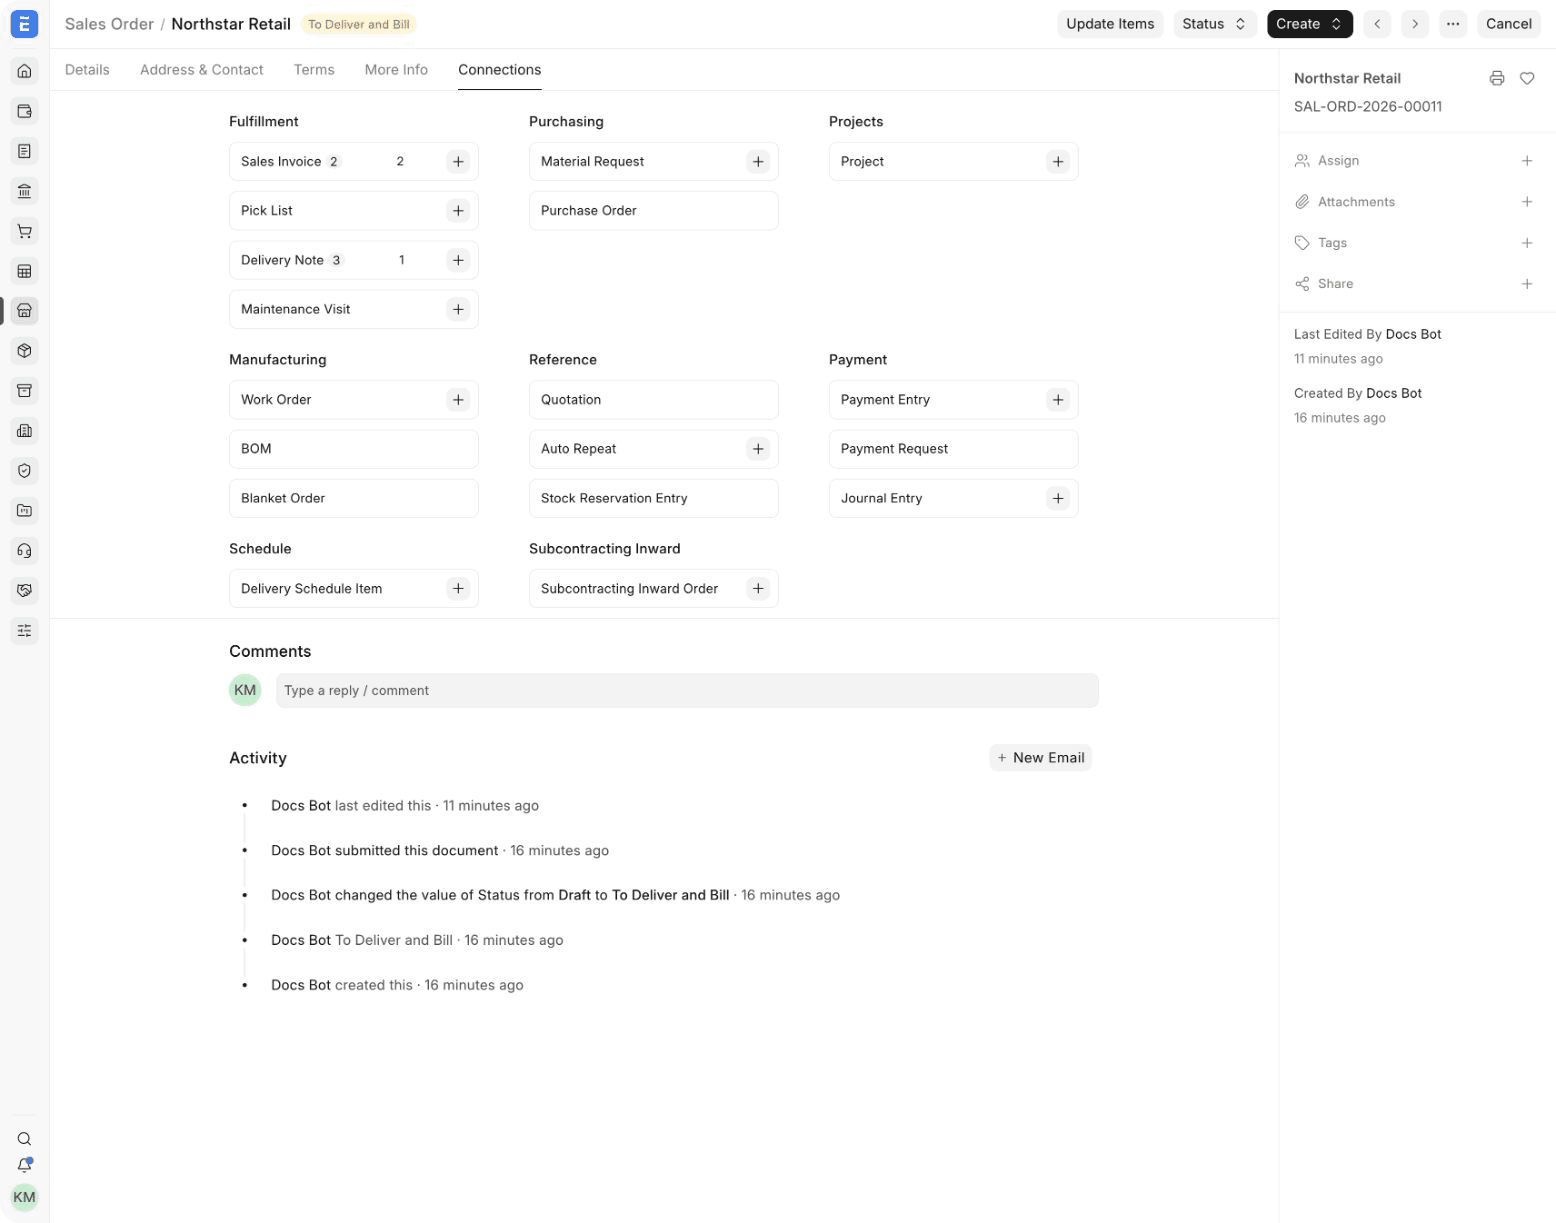Open the shield quality icon in sidebar
The height and width of the screenshot is (1223, 1556).
point(24,471)
